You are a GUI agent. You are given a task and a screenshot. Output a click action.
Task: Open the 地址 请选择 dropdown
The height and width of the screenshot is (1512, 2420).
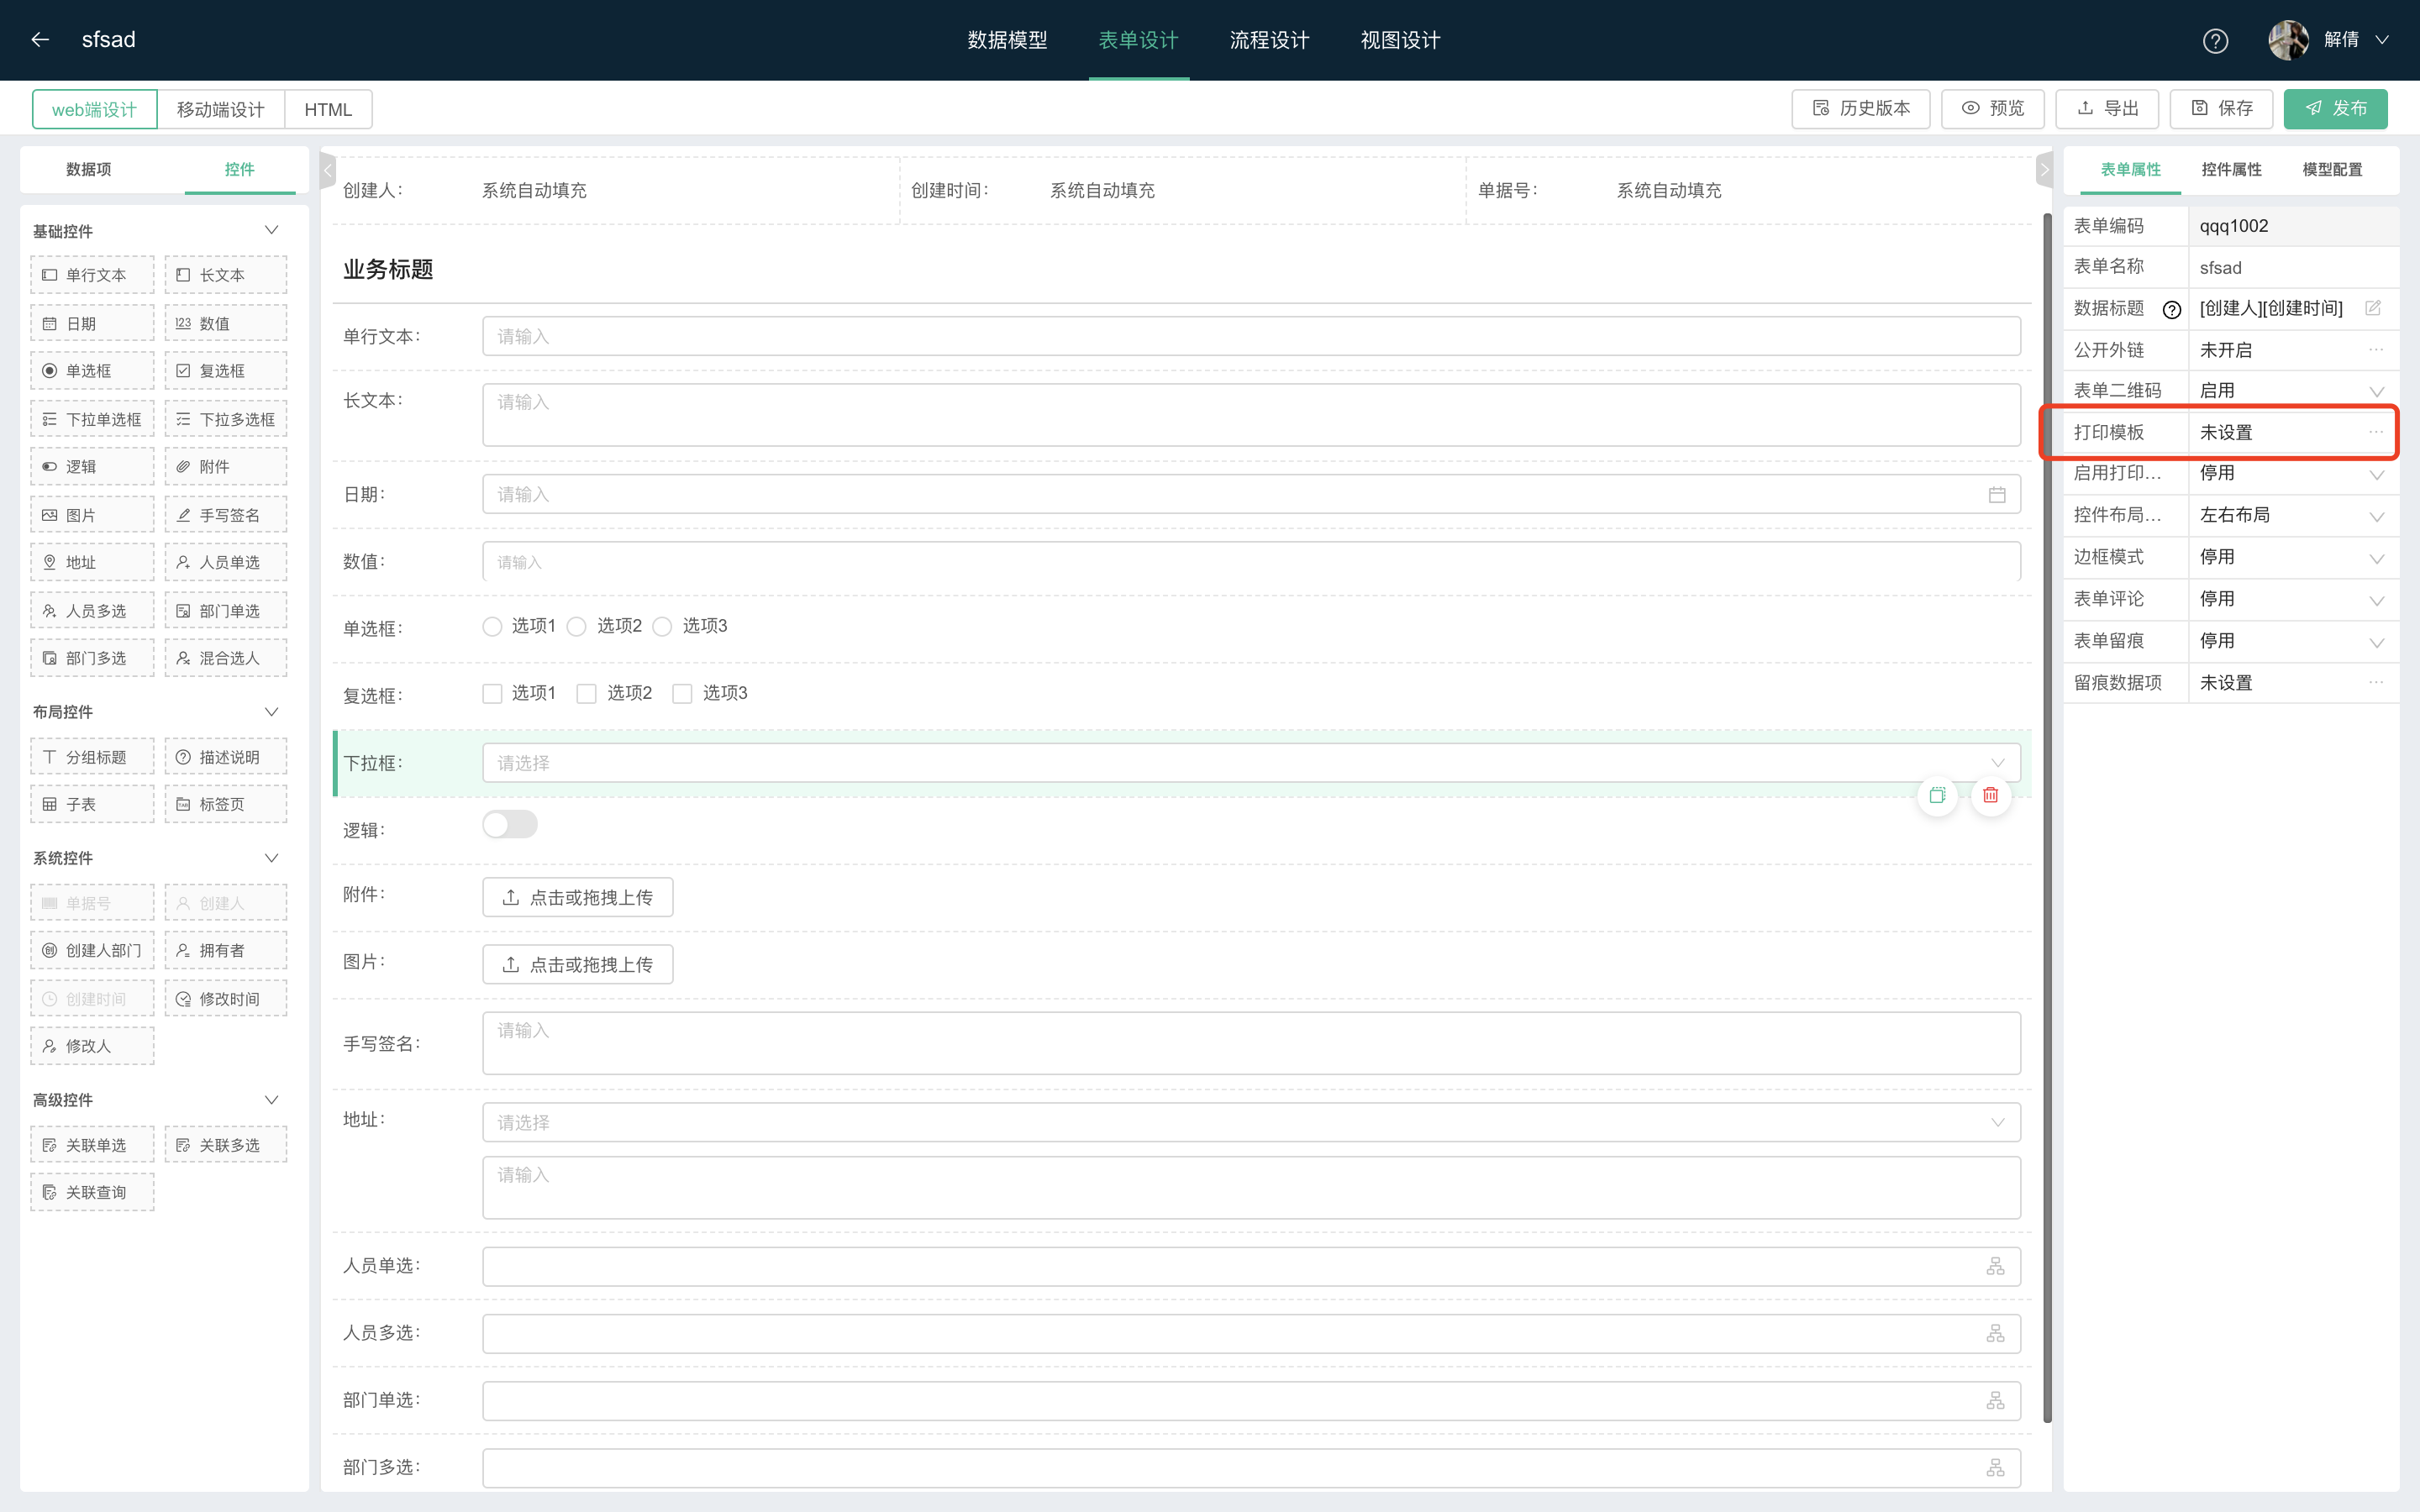(x=1251, y=1122)
